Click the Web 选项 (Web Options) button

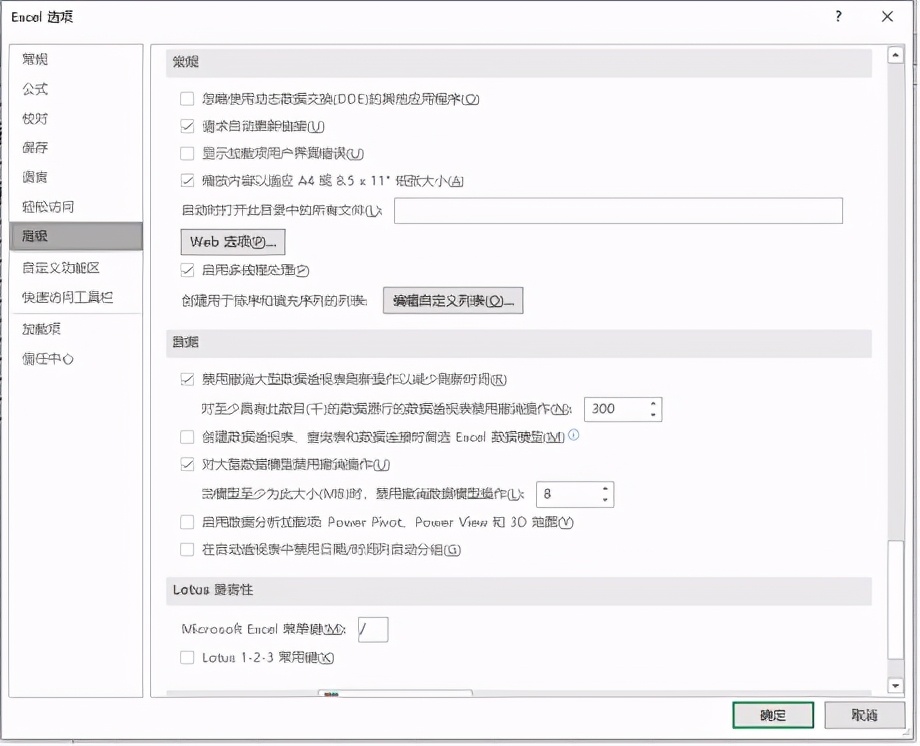point(233,242)
